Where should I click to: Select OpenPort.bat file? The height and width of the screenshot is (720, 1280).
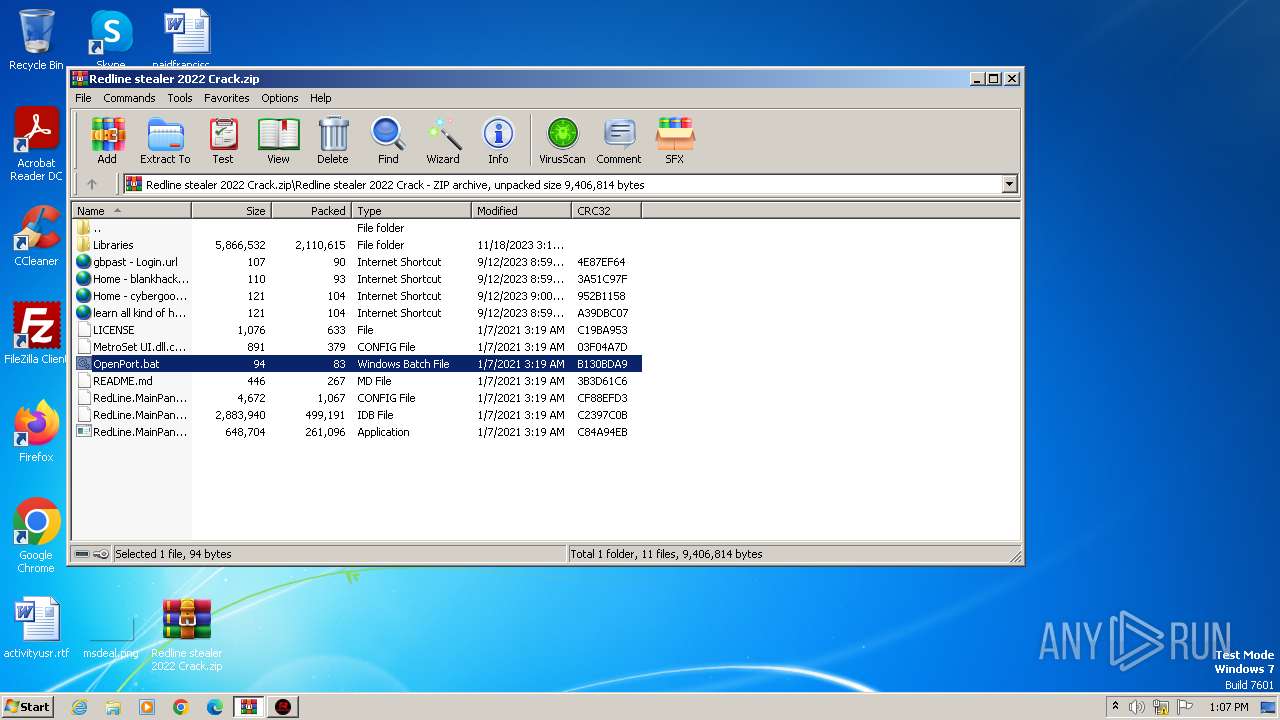point(357,364)
